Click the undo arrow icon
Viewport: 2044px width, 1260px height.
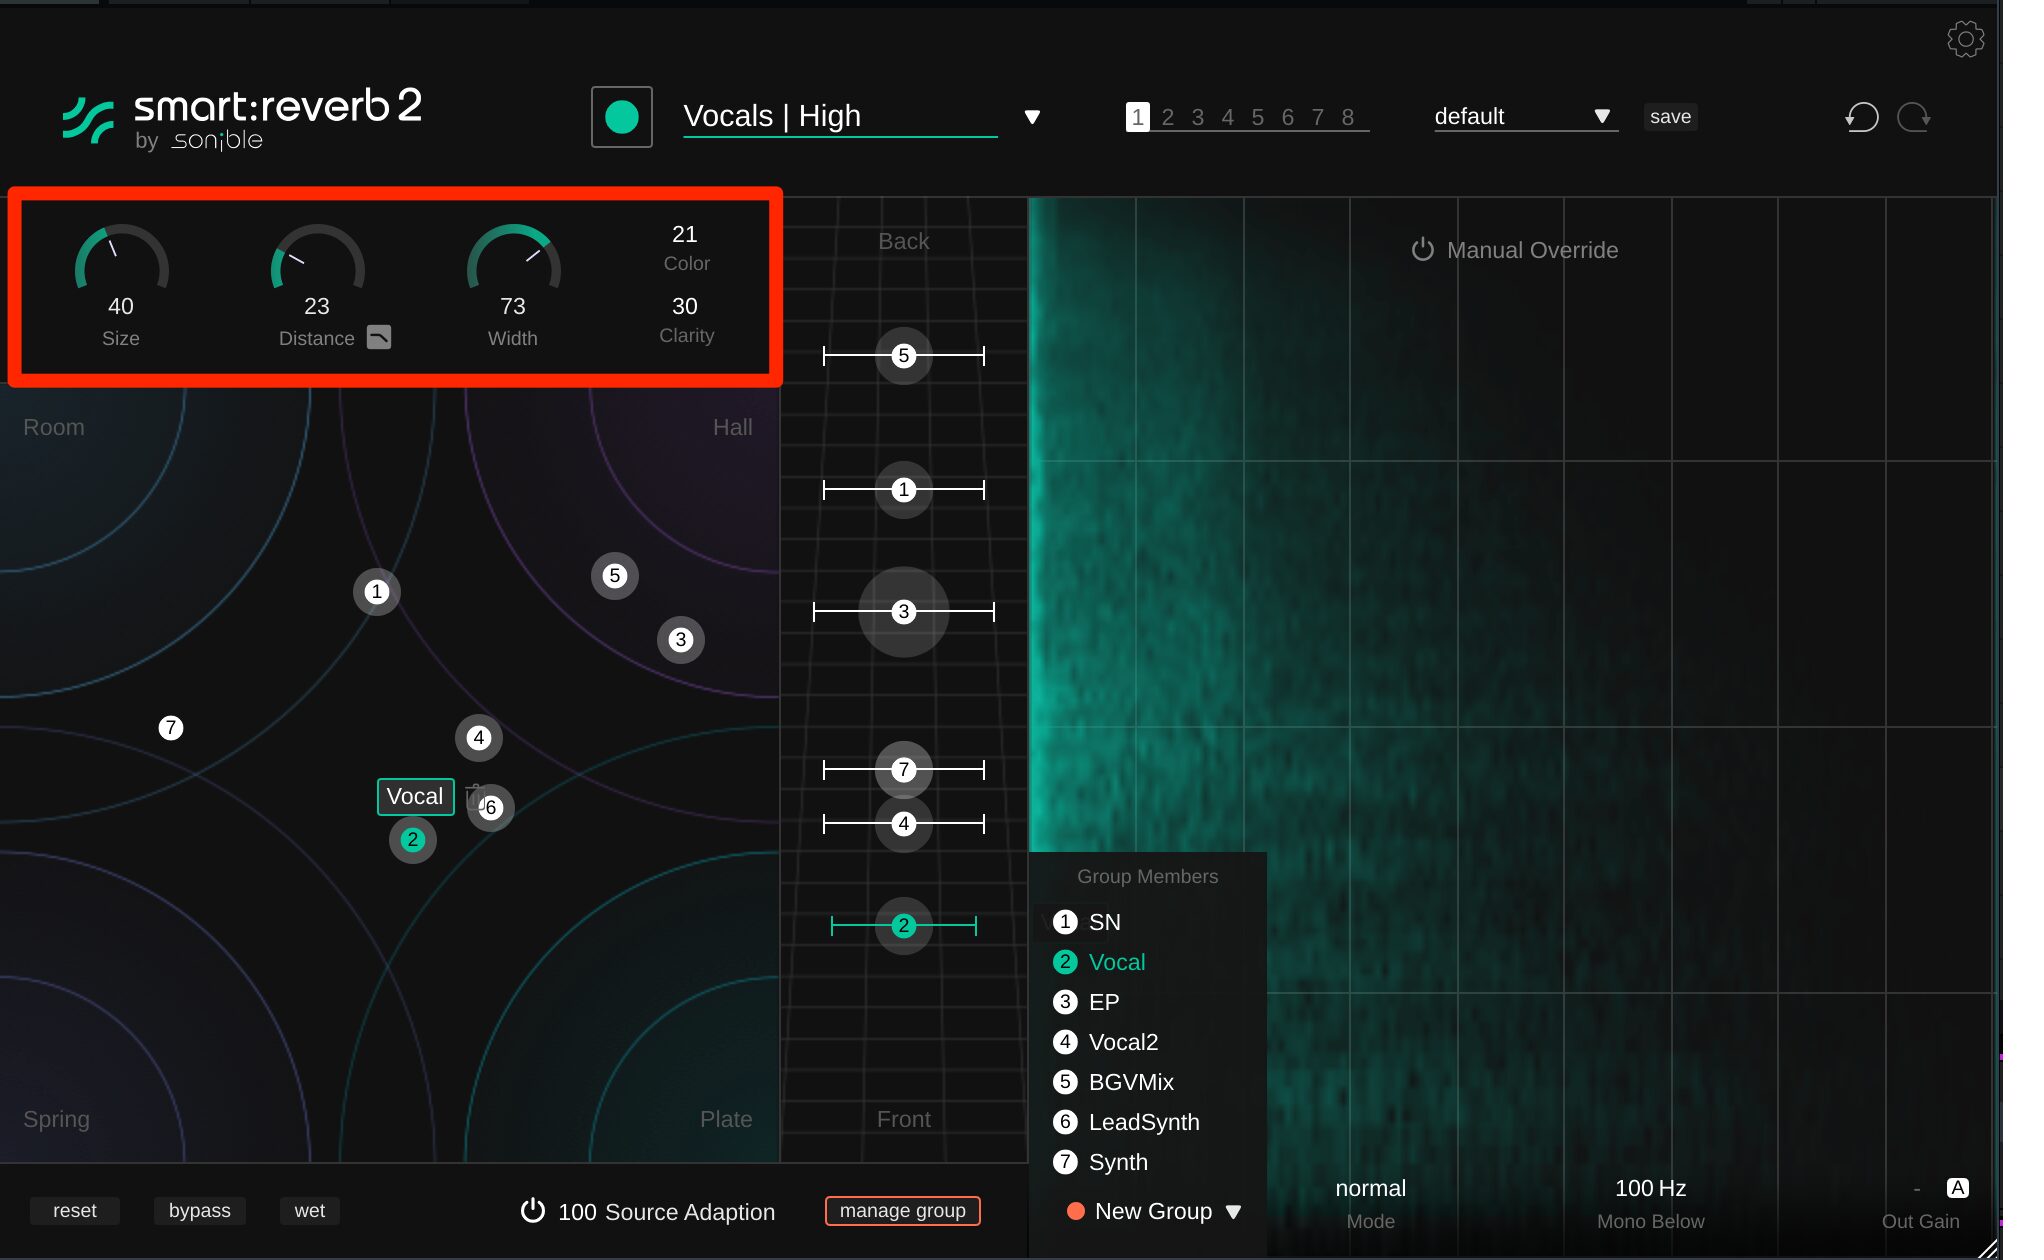coord(1861,117)
